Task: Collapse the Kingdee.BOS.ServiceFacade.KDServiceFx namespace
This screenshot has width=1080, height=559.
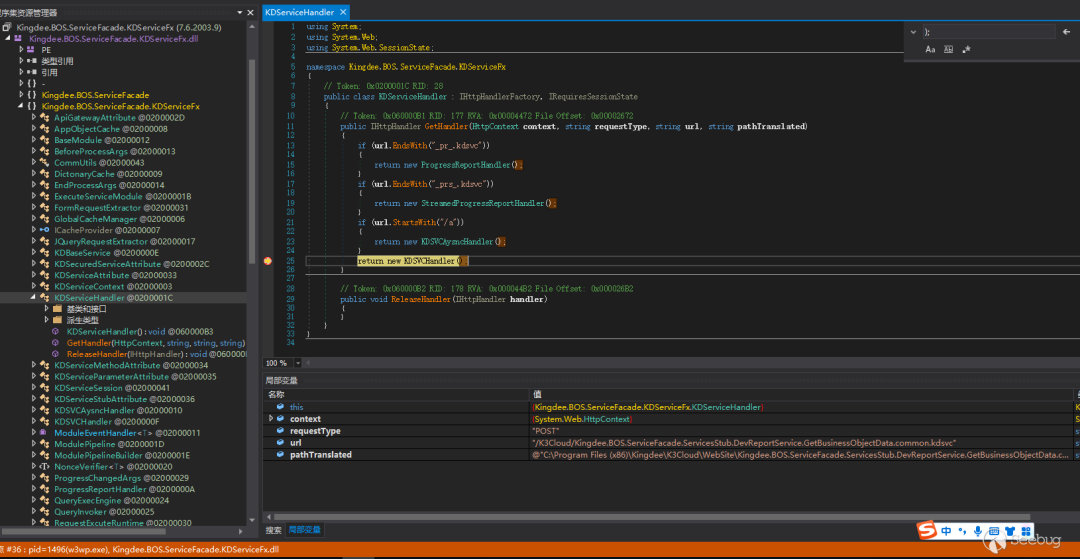Action: click(21, 106)
